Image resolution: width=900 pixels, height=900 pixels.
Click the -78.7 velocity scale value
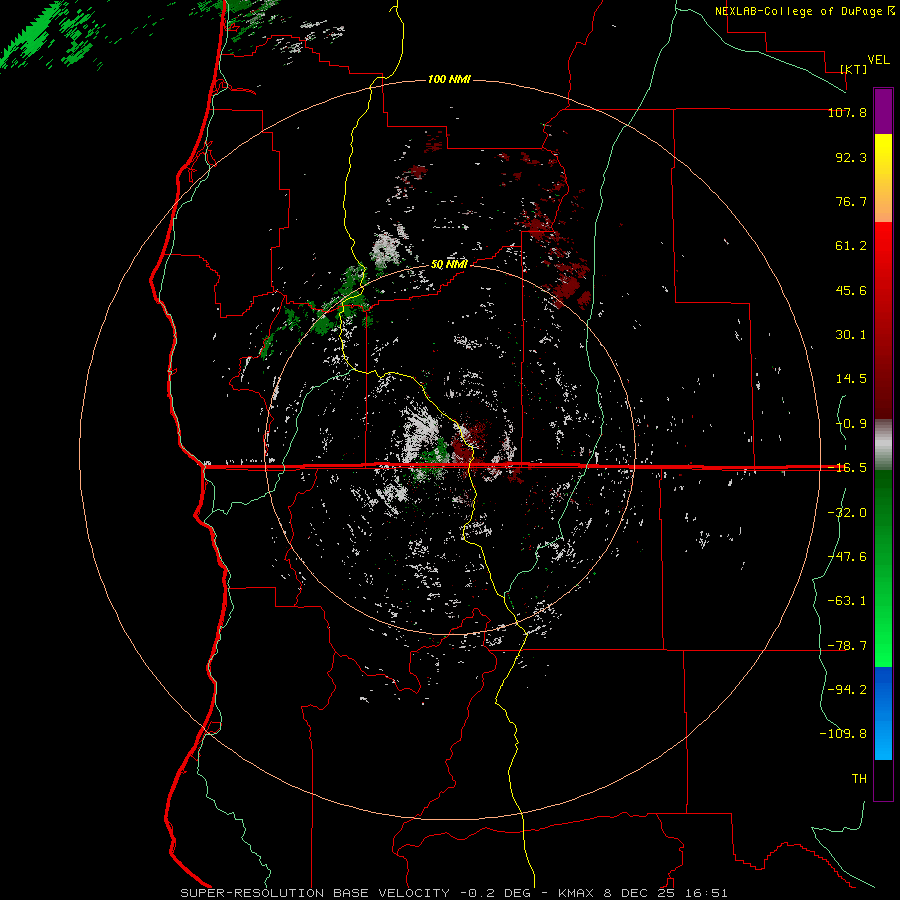point(847,646)
